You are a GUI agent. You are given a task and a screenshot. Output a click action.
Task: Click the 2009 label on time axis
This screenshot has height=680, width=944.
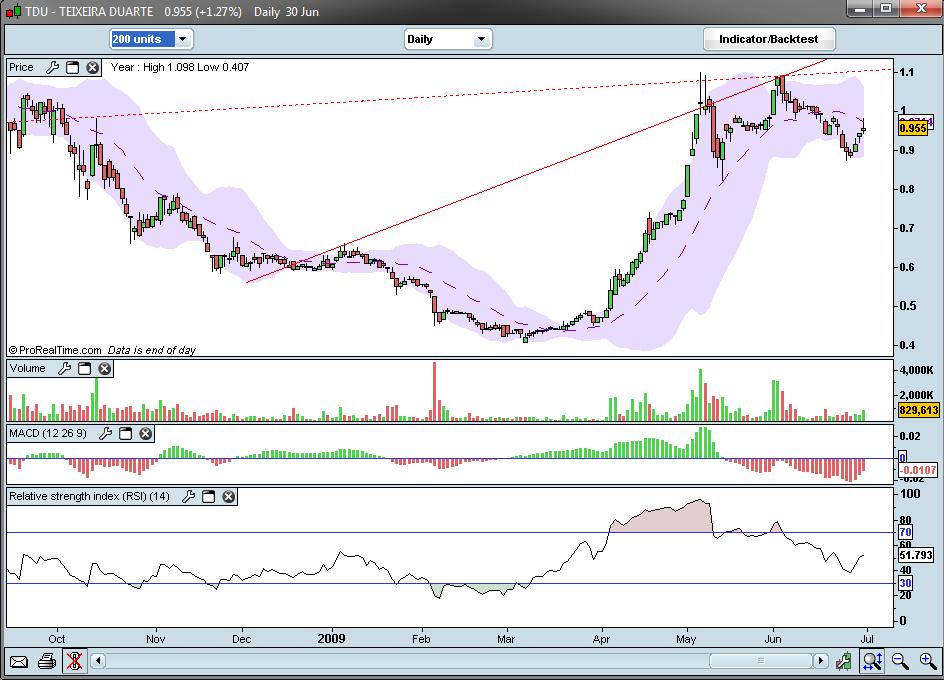[x=331, y=638]
